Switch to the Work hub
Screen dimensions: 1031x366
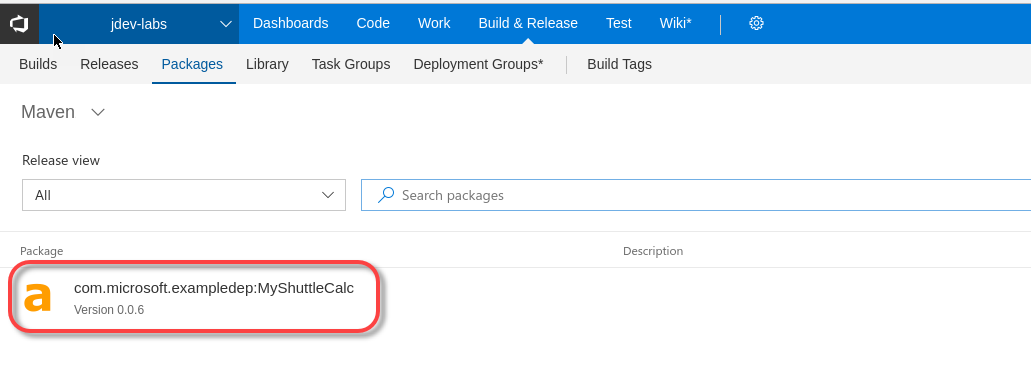click(x=434, y=24)
